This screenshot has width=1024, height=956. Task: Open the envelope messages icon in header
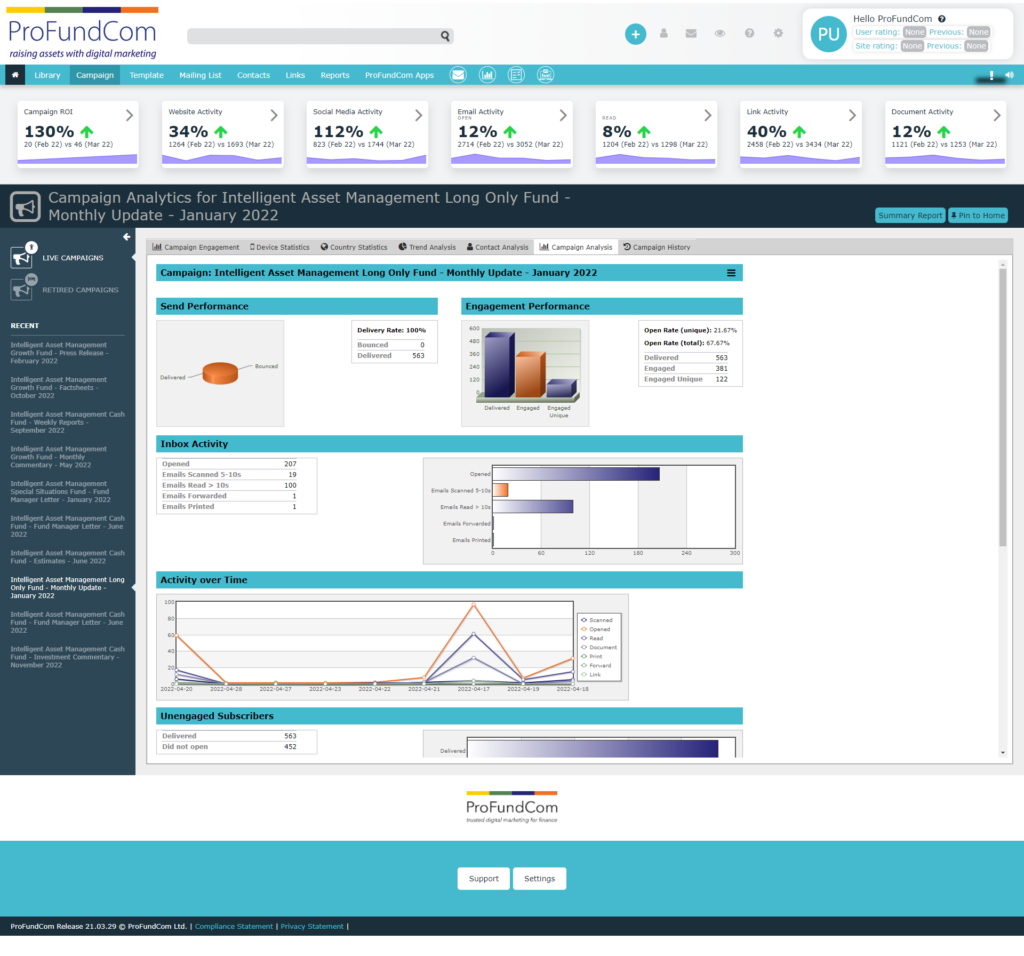pos(691,34)
